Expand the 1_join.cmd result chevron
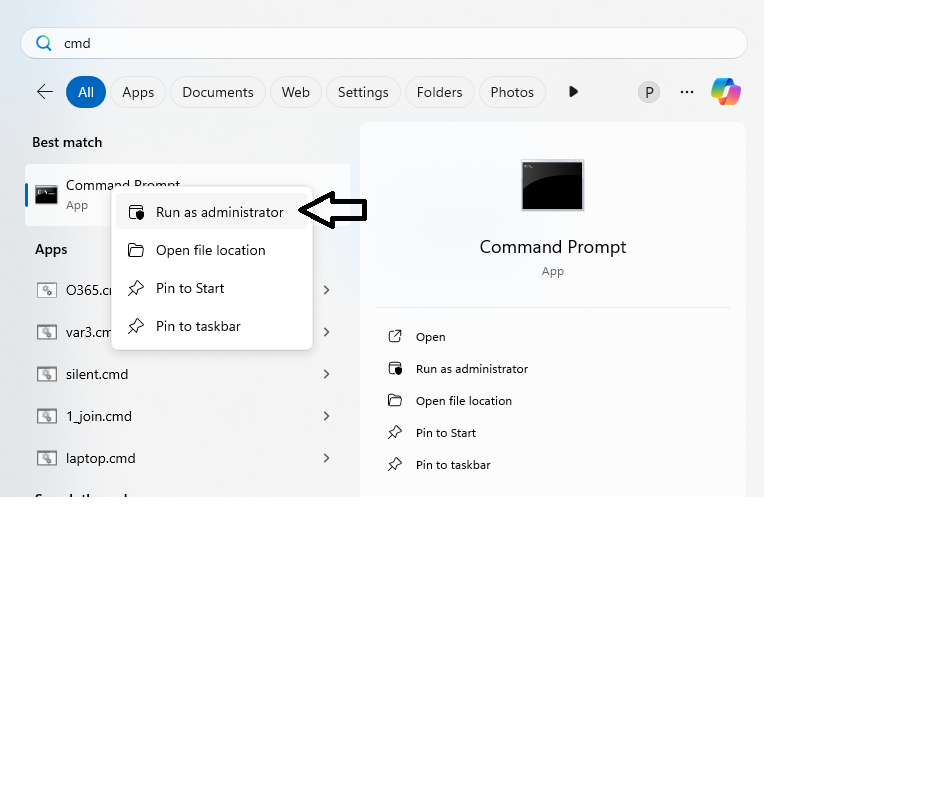Image resolution: width=943 pixels, height=809 pixels. pyautogui.click(x=327, y=416)
